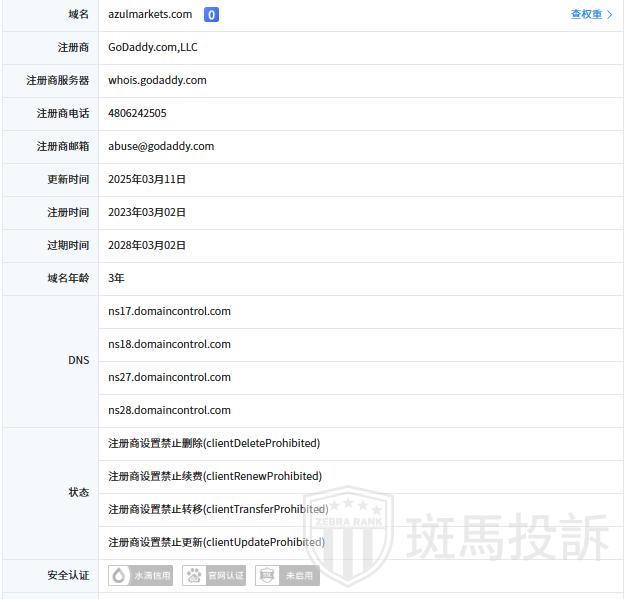628x599 pixels.
Task: Click the expiry date 2028年03月02日
Action: [147, 245]
